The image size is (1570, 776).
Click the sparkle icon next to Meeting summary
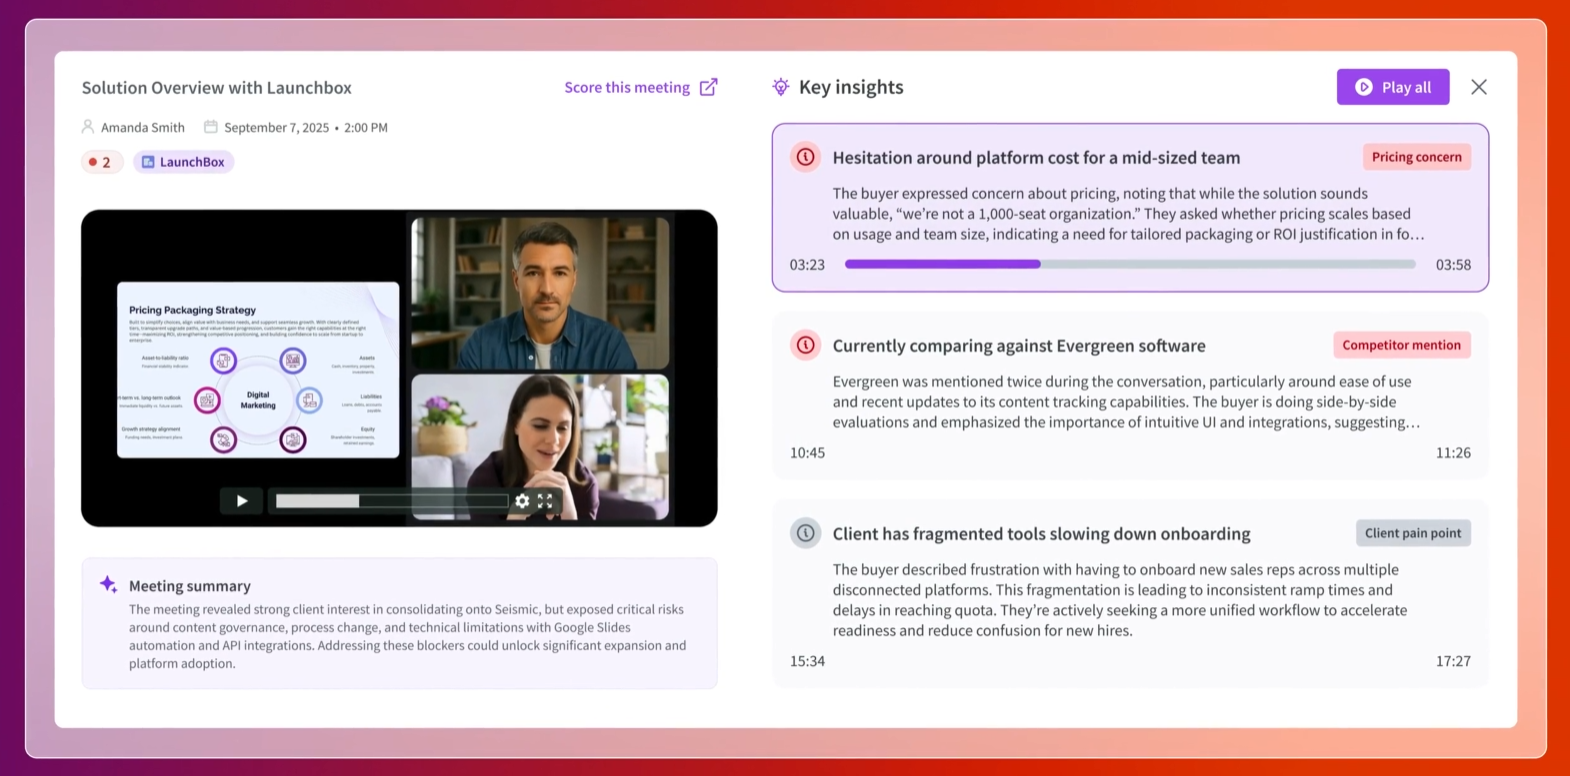pyautogui.click(x=108, y=584)
